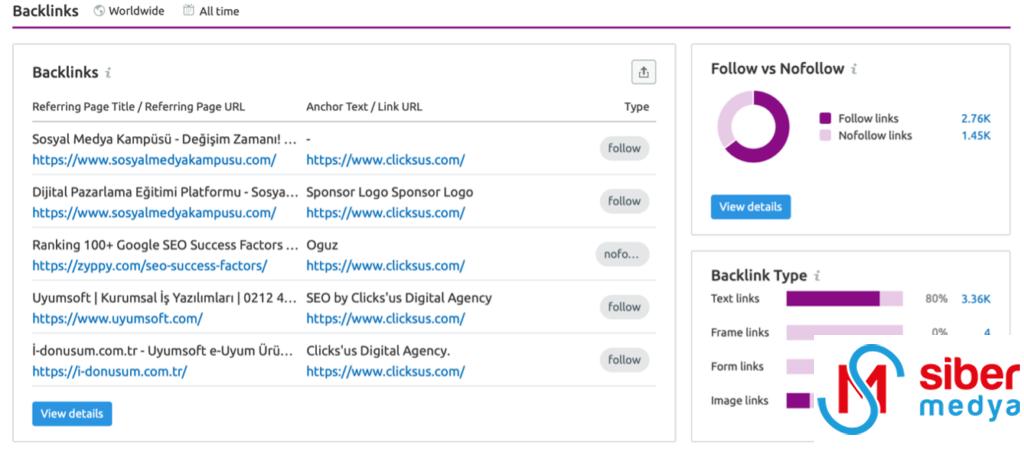Click the 80% text links percentage
Image resolution: width=1024 pixels, height=455 pixels.
pos(936,299)
